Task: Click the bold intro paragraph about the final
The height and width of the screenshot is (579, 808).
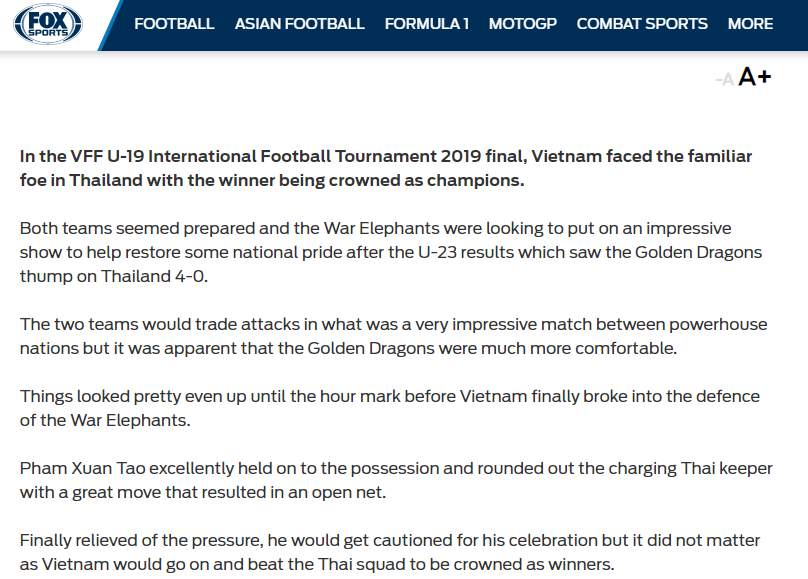Action: tap(386, 168)
